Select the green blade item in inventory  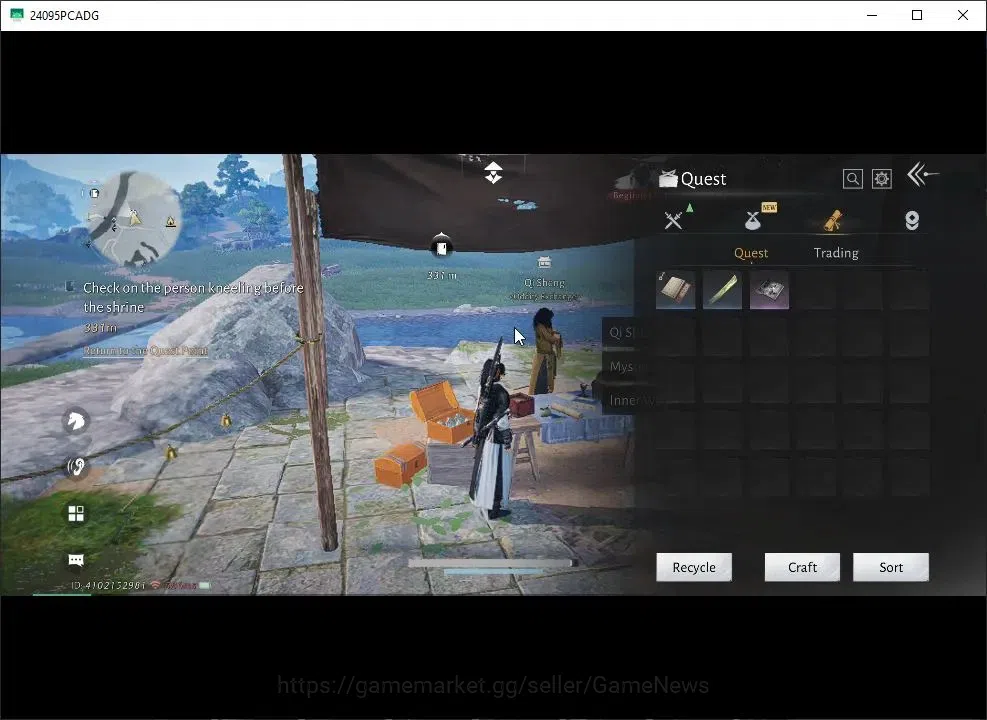coord(722,290)
